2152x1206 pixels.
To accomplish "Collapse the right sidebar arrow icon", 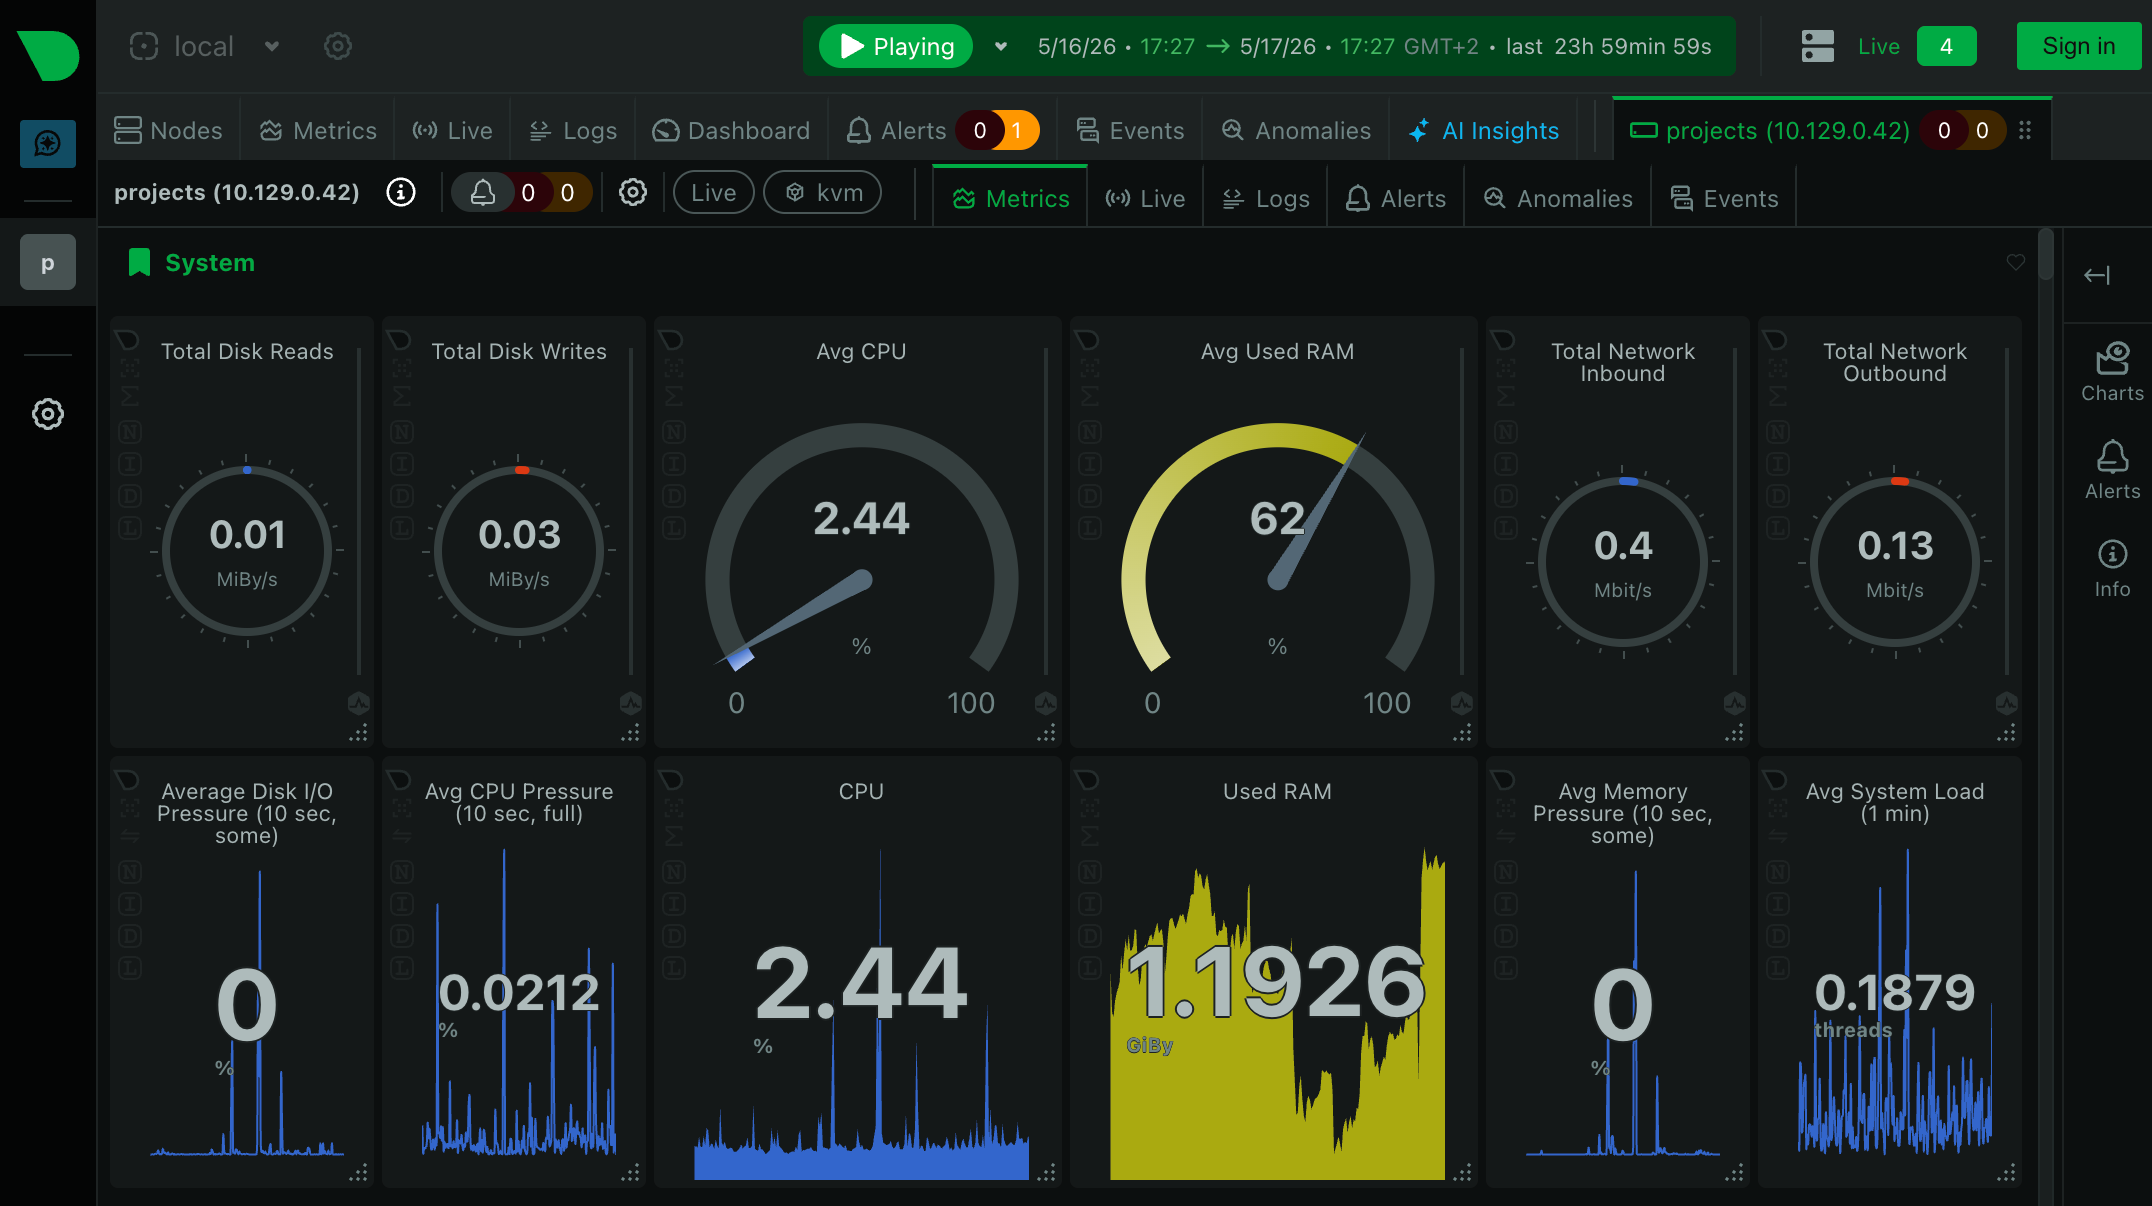I will pos(2097,275).
